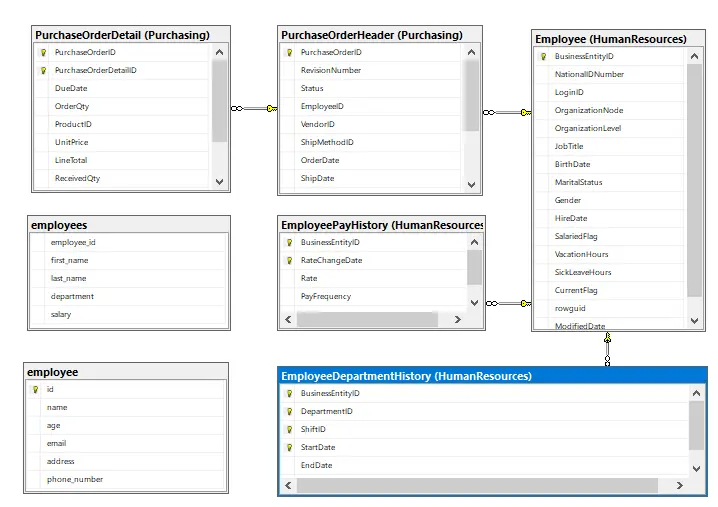Click the key icon beside StartDate
The height and width of the screenshot is (507, 718).
coord(289,447)
